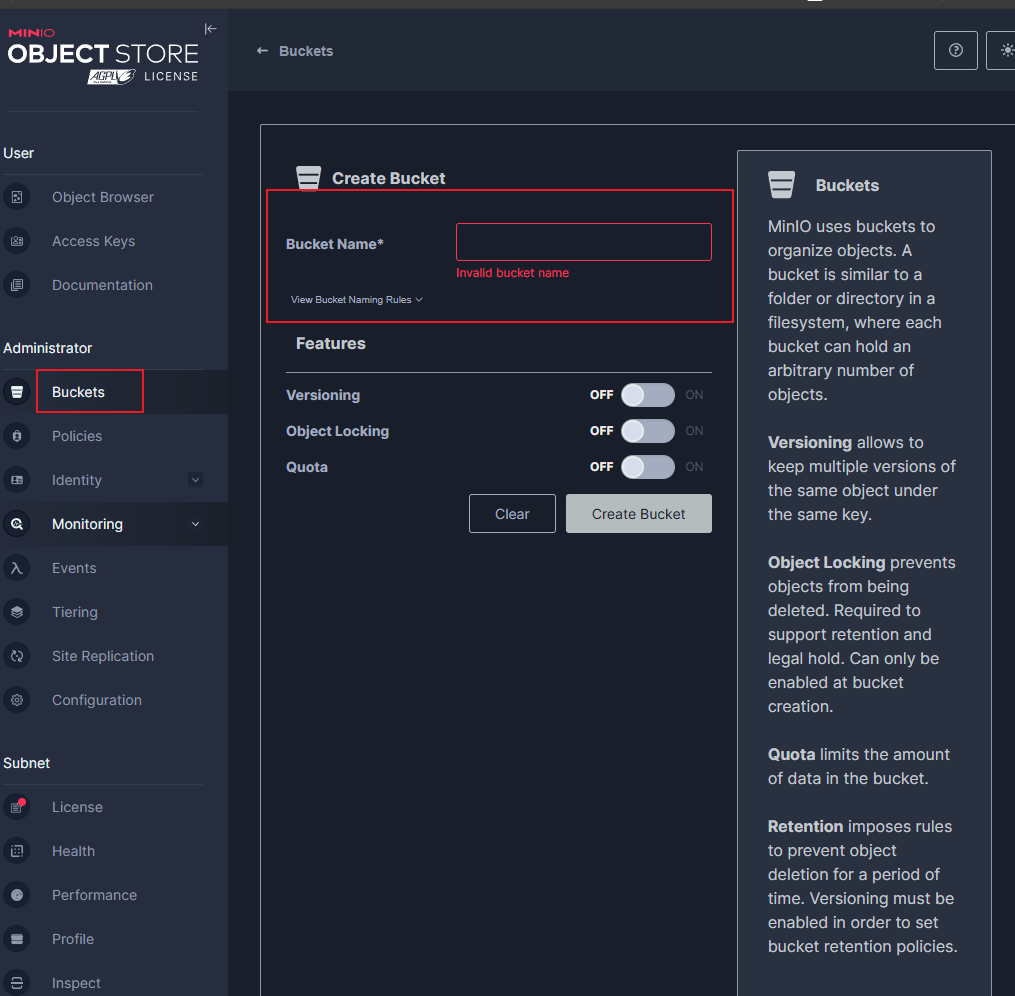Click the 'Invalid bucket name' error text

tap(512, 273)
